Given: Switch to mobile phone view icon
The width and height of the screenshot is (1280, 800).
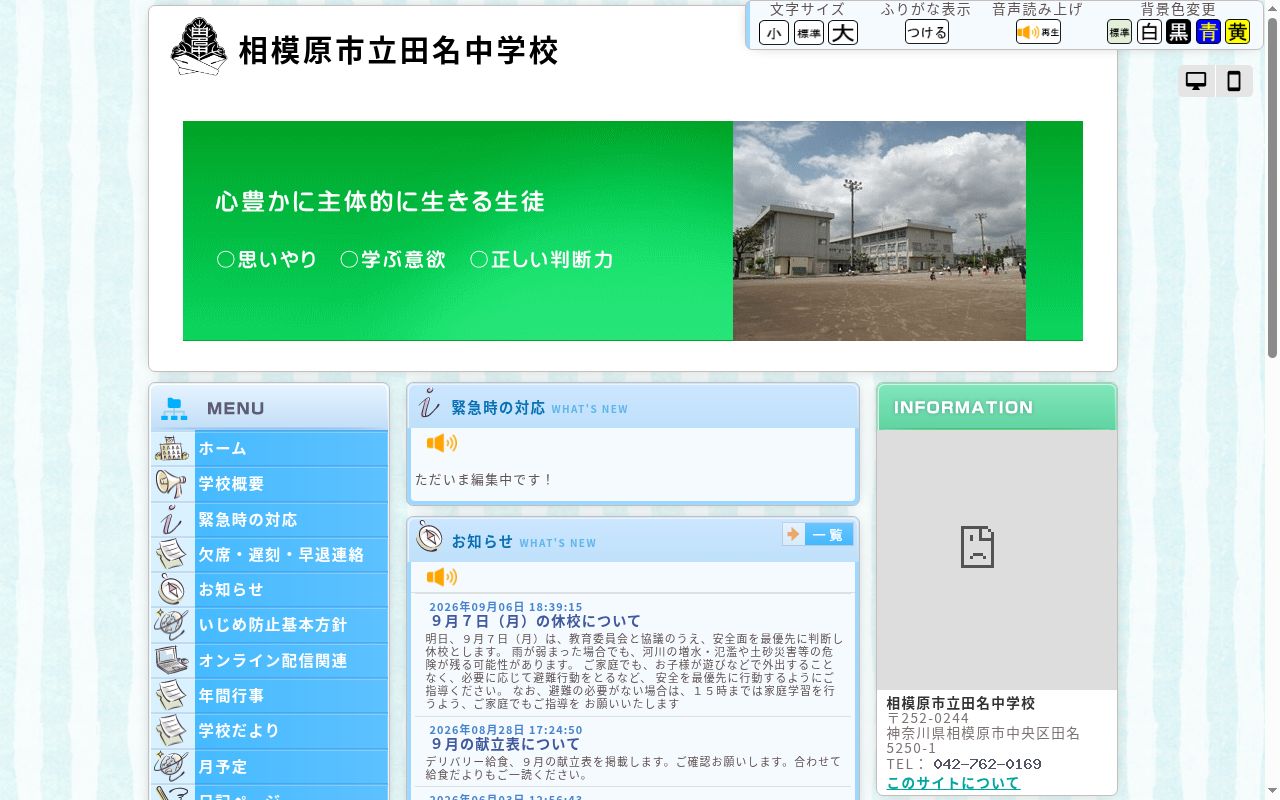Looking at the screenshot, I should point(1234,82).
